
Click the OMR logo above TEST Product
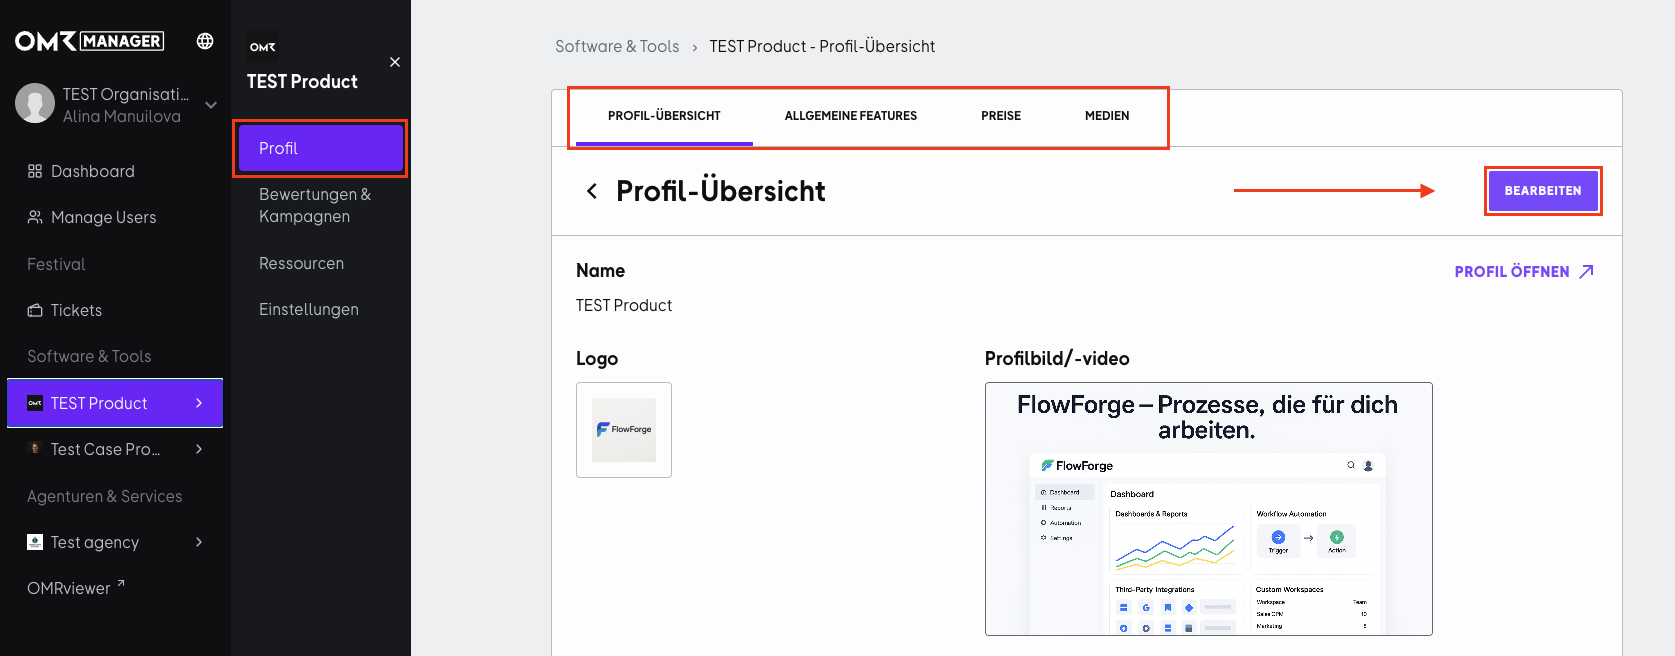click(263, 47)
